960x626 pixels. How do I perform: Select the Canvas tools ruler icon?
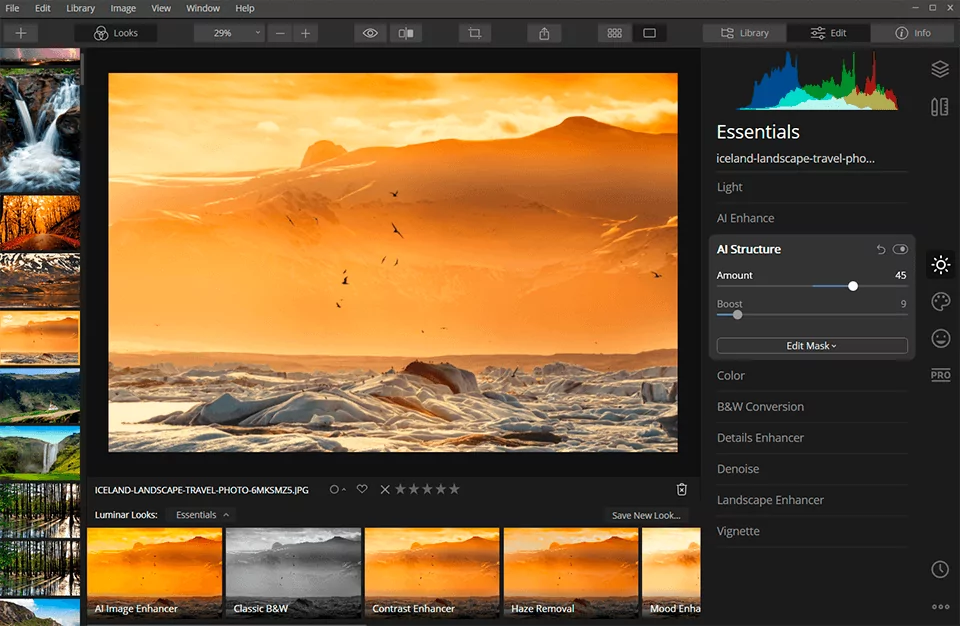click(939, 107)
